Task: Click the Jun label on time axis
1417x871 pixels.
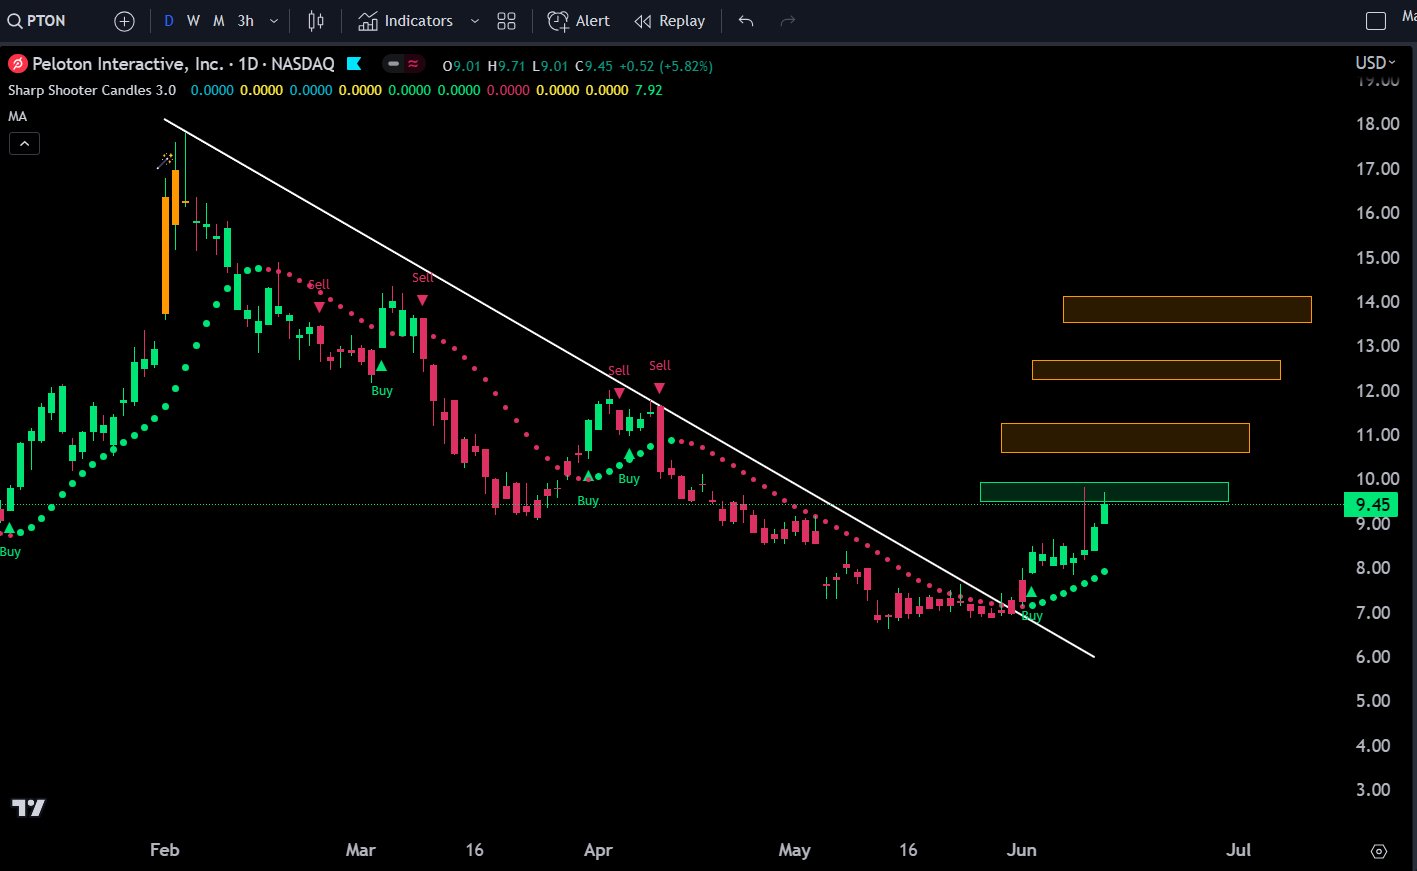Action: tap(1021, 850)
